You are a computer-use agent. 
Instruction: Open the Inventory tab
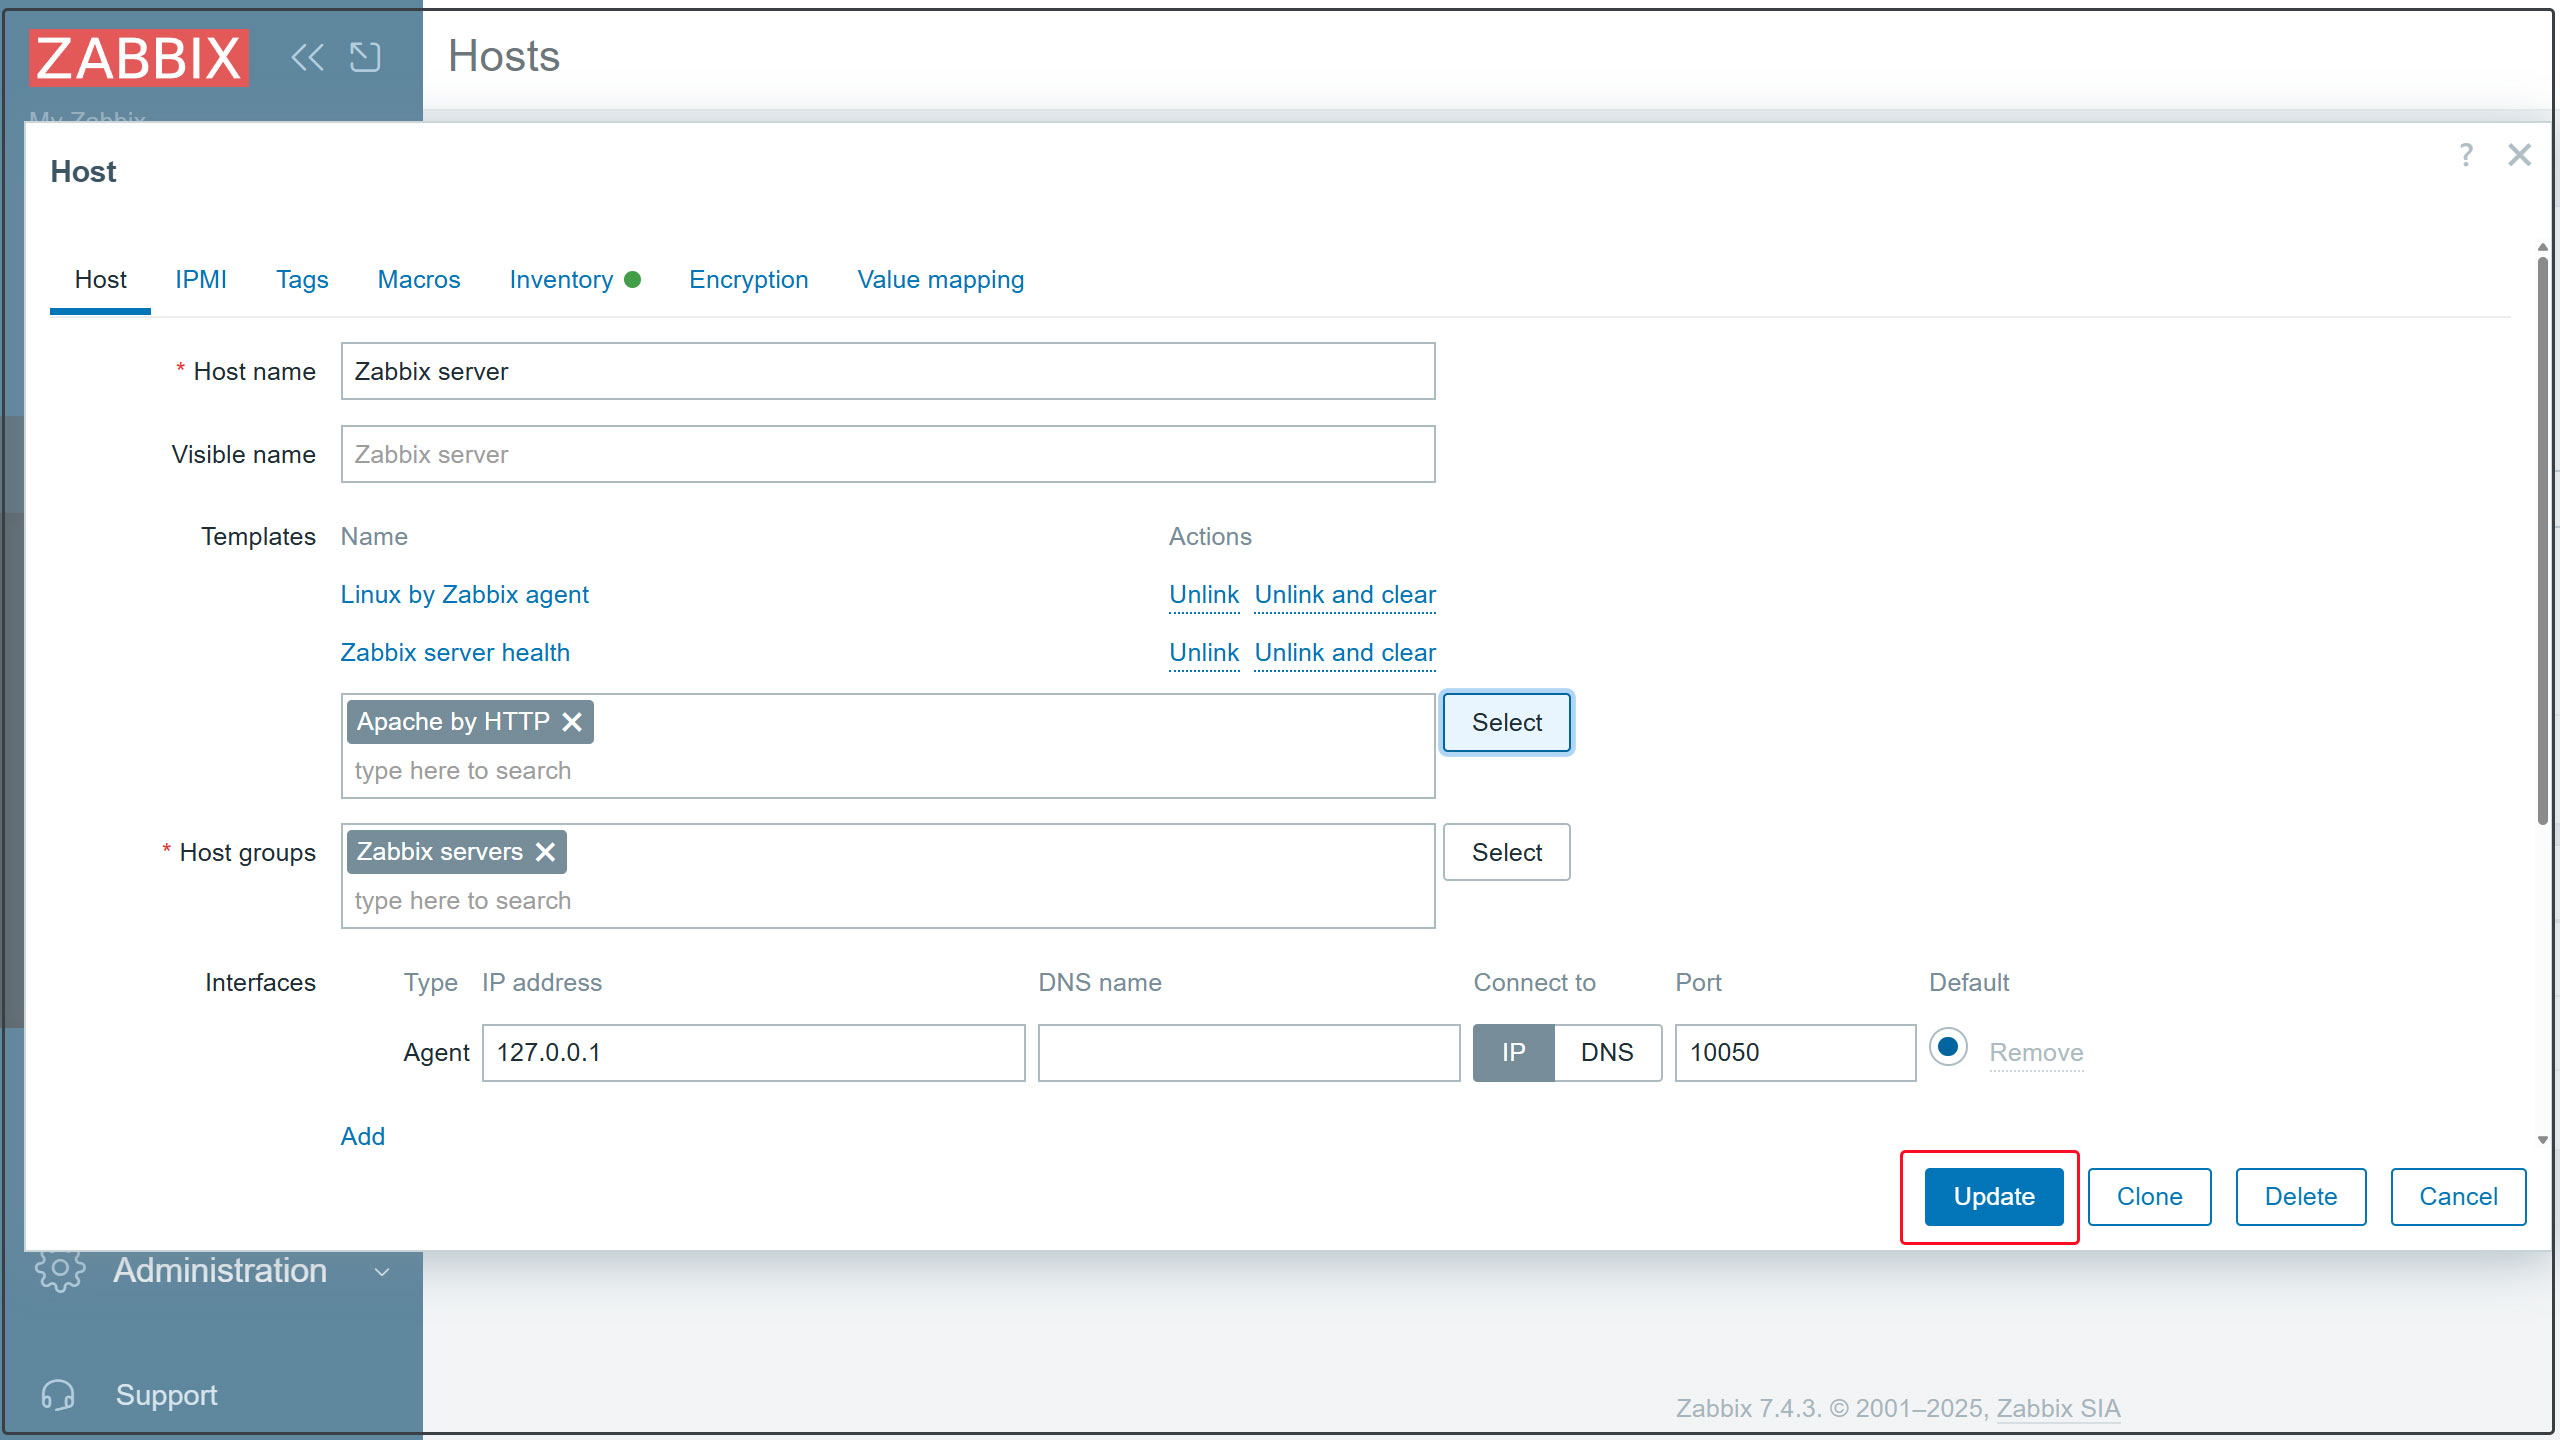[561, 280]
